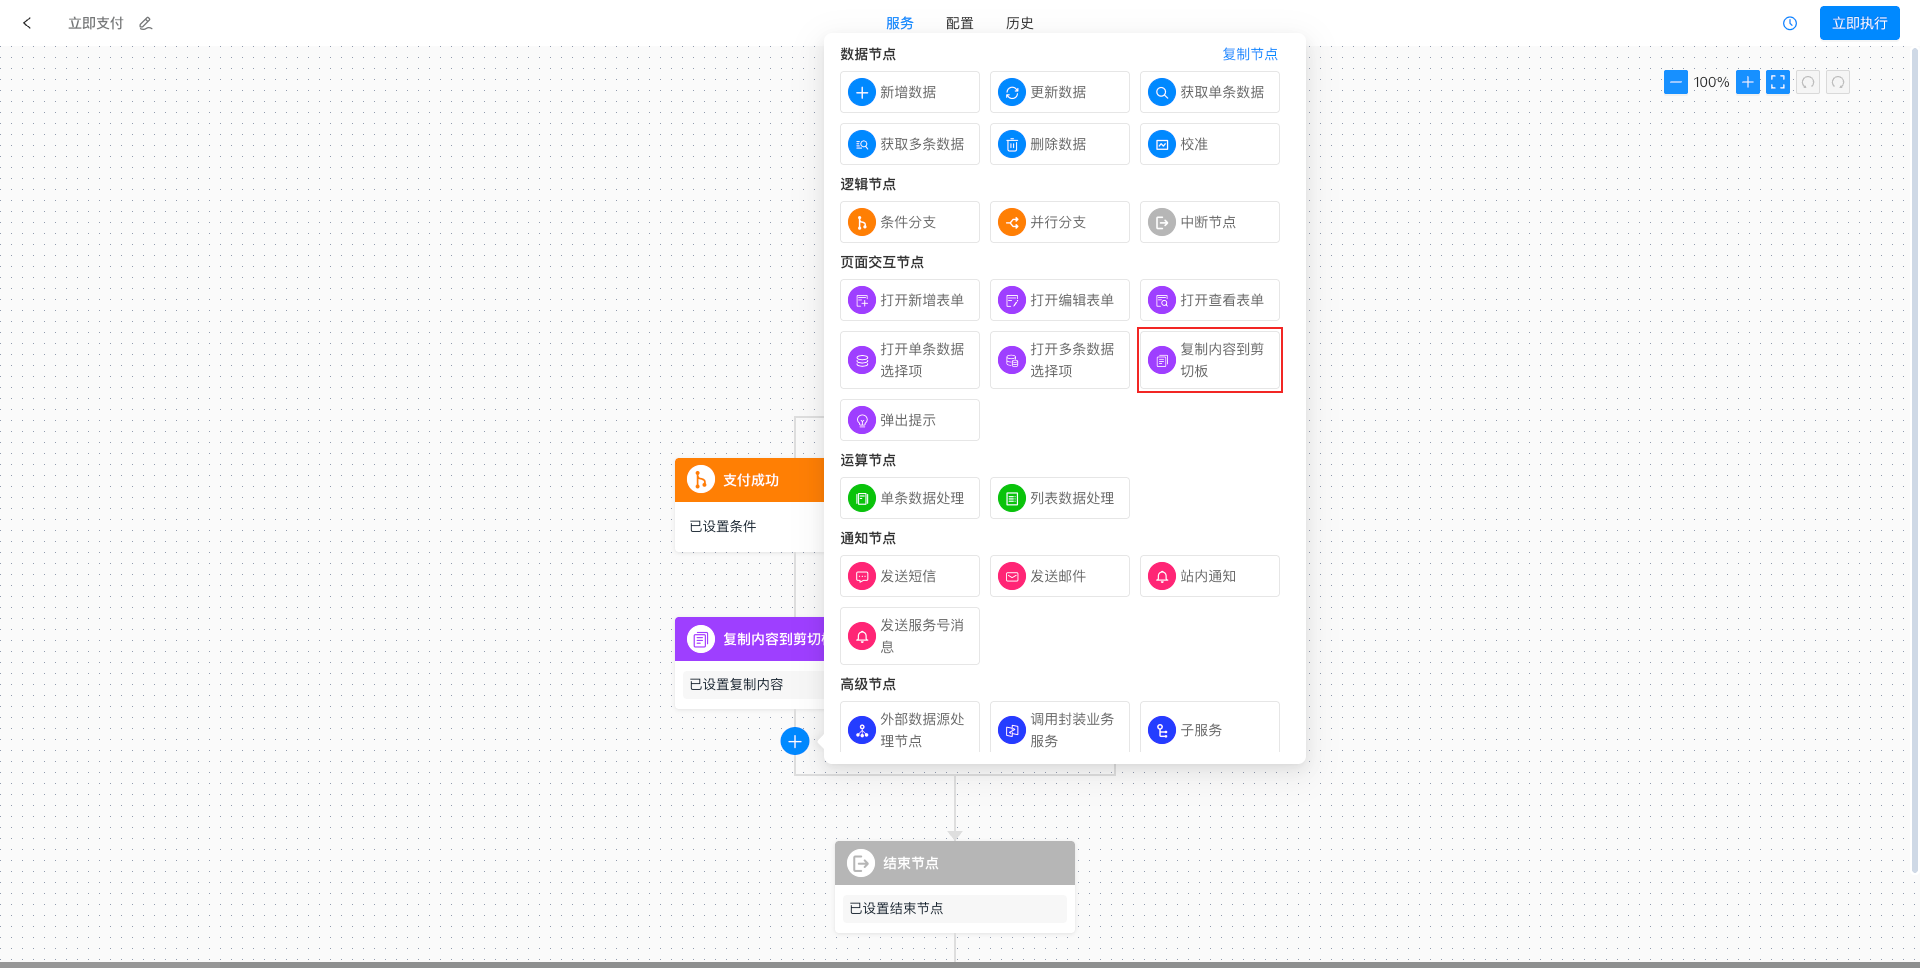Choose the 复制内容到剪切板 node

pos(1209,360)
